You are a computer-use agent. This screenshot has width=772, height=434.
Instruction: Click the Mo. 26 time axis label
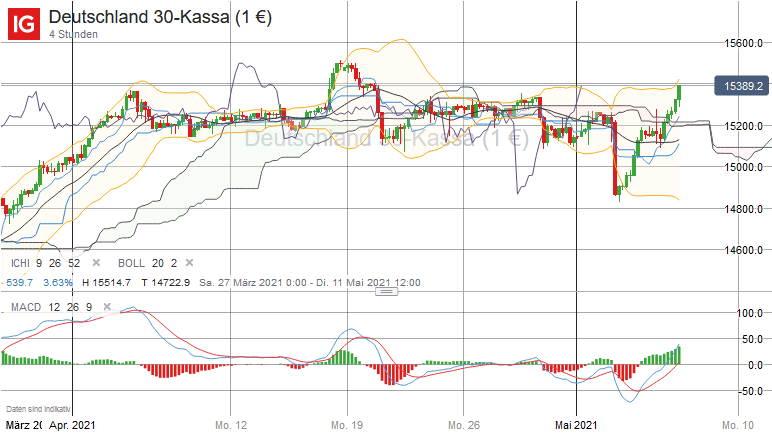[464, 425]
